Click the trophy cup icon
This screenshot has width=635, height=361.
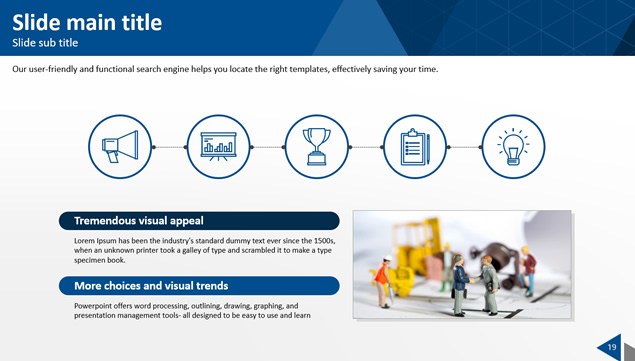point(317,147)
